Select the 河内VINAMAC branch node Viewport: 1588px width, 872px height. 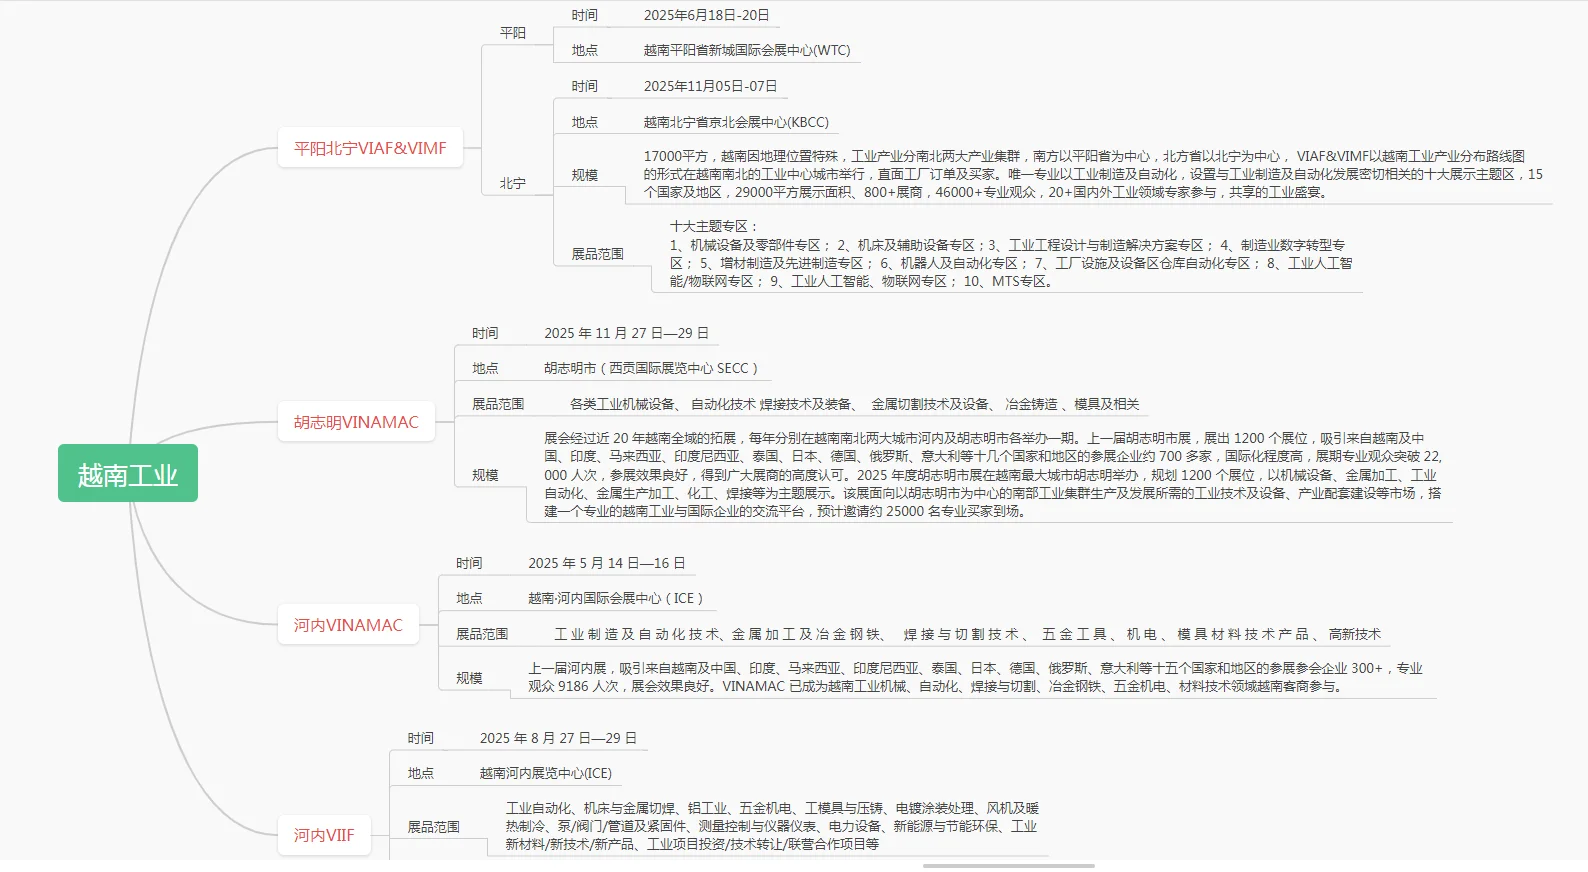(x=348, y=625)
